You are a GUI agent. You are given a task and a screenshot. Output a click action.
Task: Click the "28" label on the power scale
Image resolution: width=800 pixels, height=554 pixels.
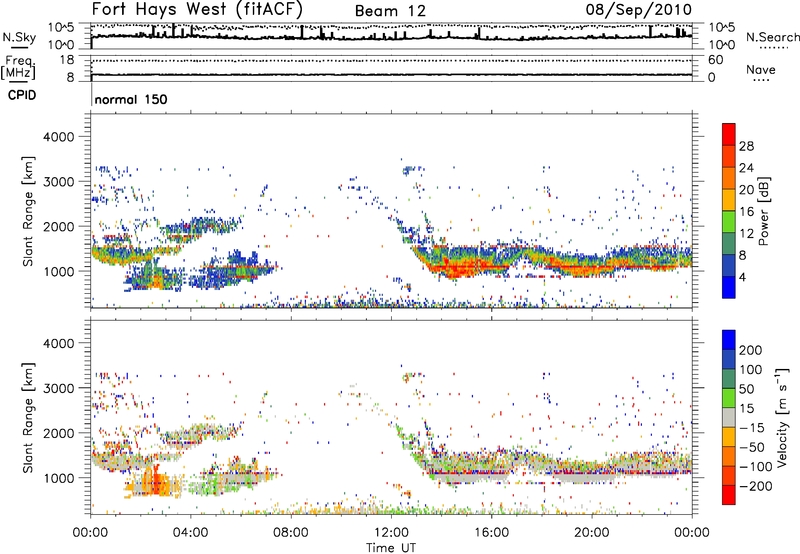point(746,146)
